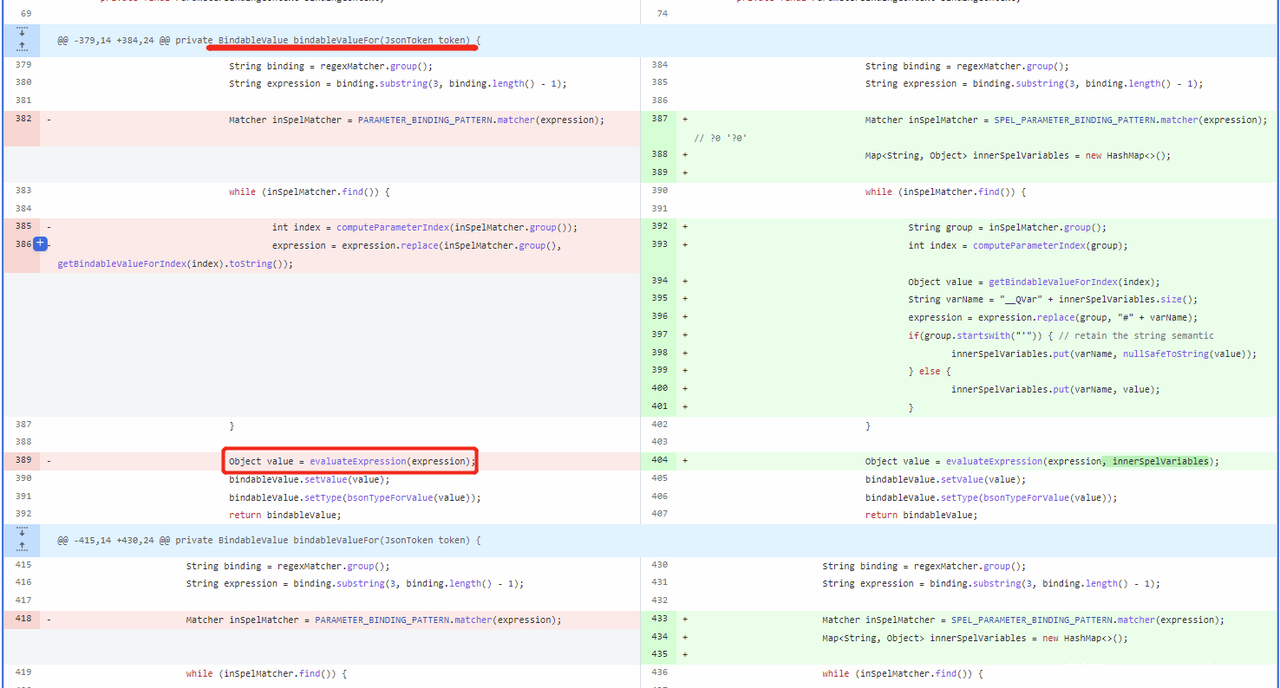Click the highlighted innerSpelVariables argument on line 404
Viewport: 1280px width, 688px height.
pyautogui.click(x=1156, y=461)
